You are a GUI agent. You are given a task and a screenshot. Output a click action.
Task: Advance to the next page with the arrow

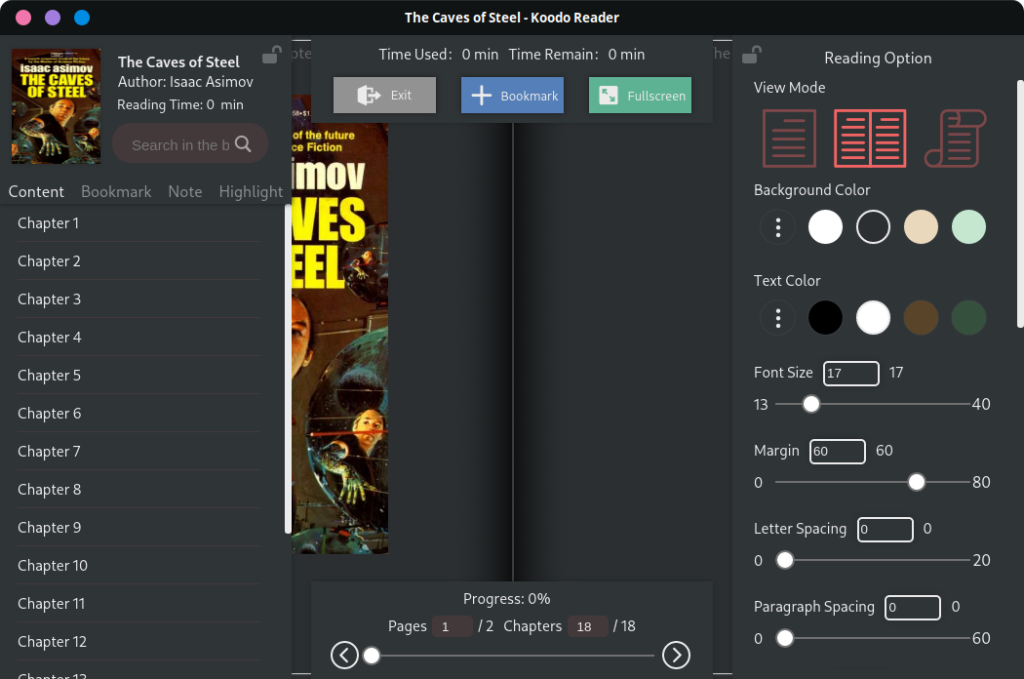(676, 655)
